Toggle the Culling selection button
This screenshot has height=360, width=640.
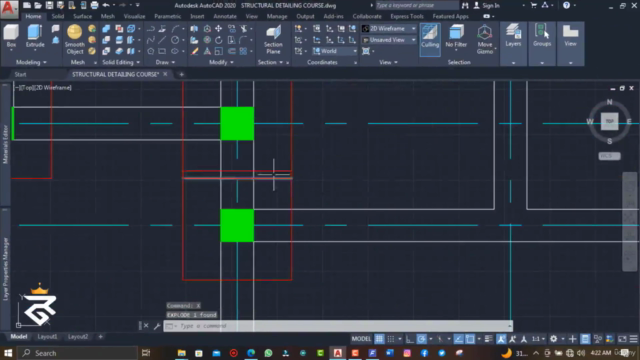[x=430, y=40]
